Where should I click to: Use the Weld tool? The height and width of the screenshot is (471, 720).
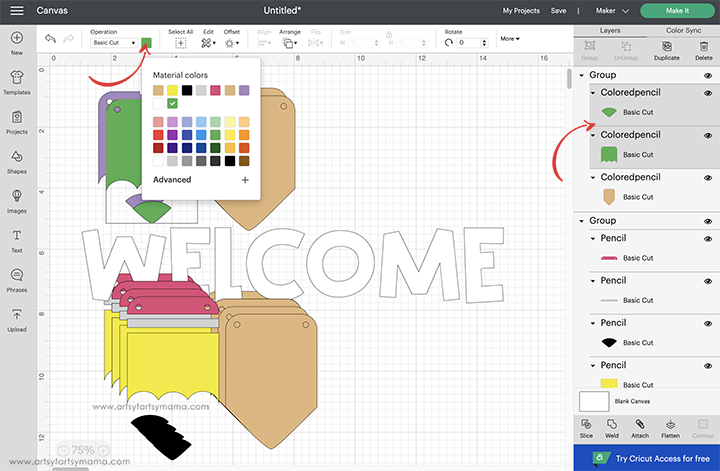tap(612, 428)
